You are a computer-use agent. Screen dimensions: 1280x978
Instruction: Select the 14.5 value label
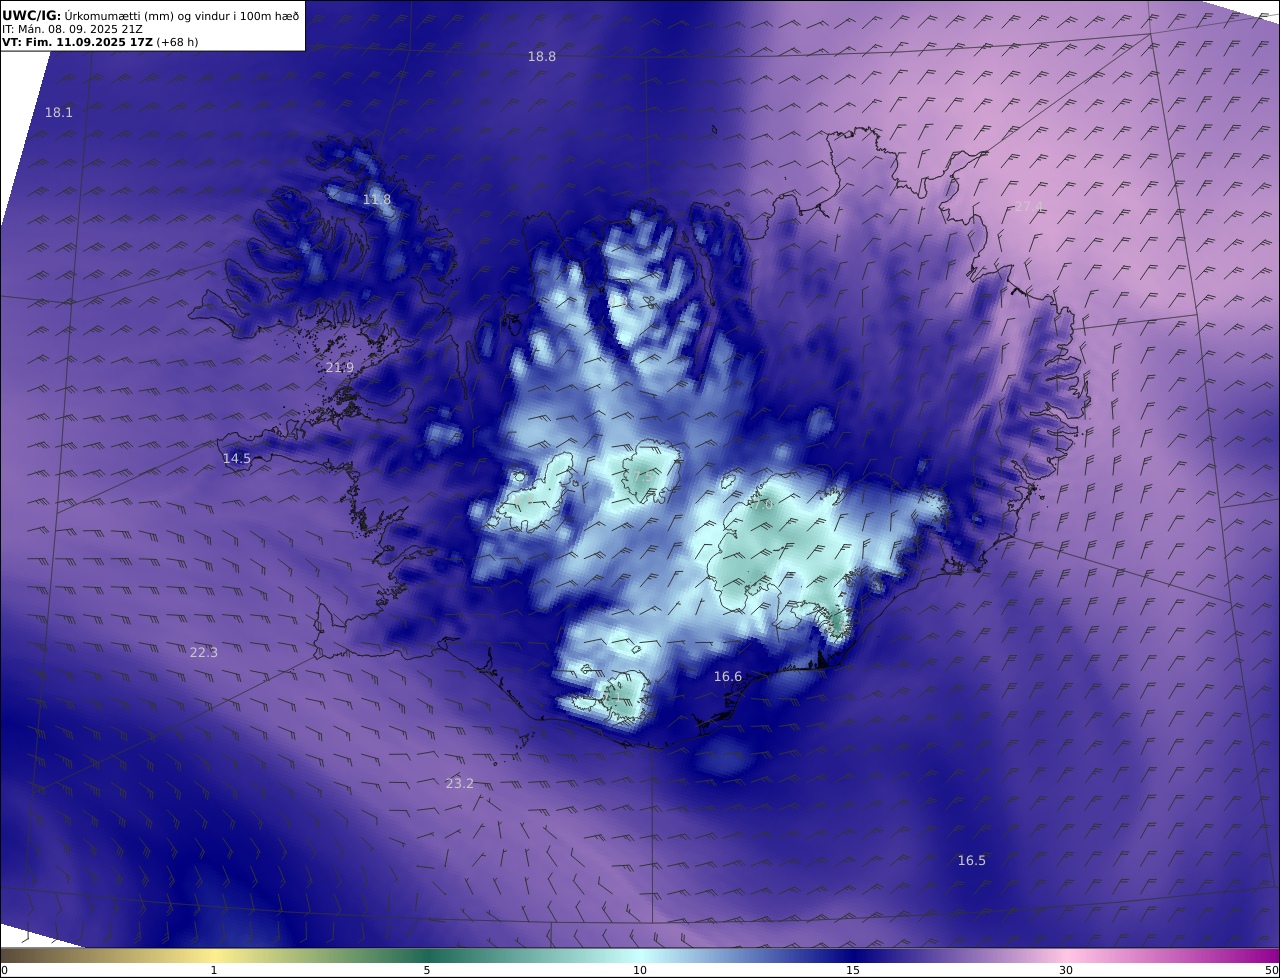click(237, 459)
